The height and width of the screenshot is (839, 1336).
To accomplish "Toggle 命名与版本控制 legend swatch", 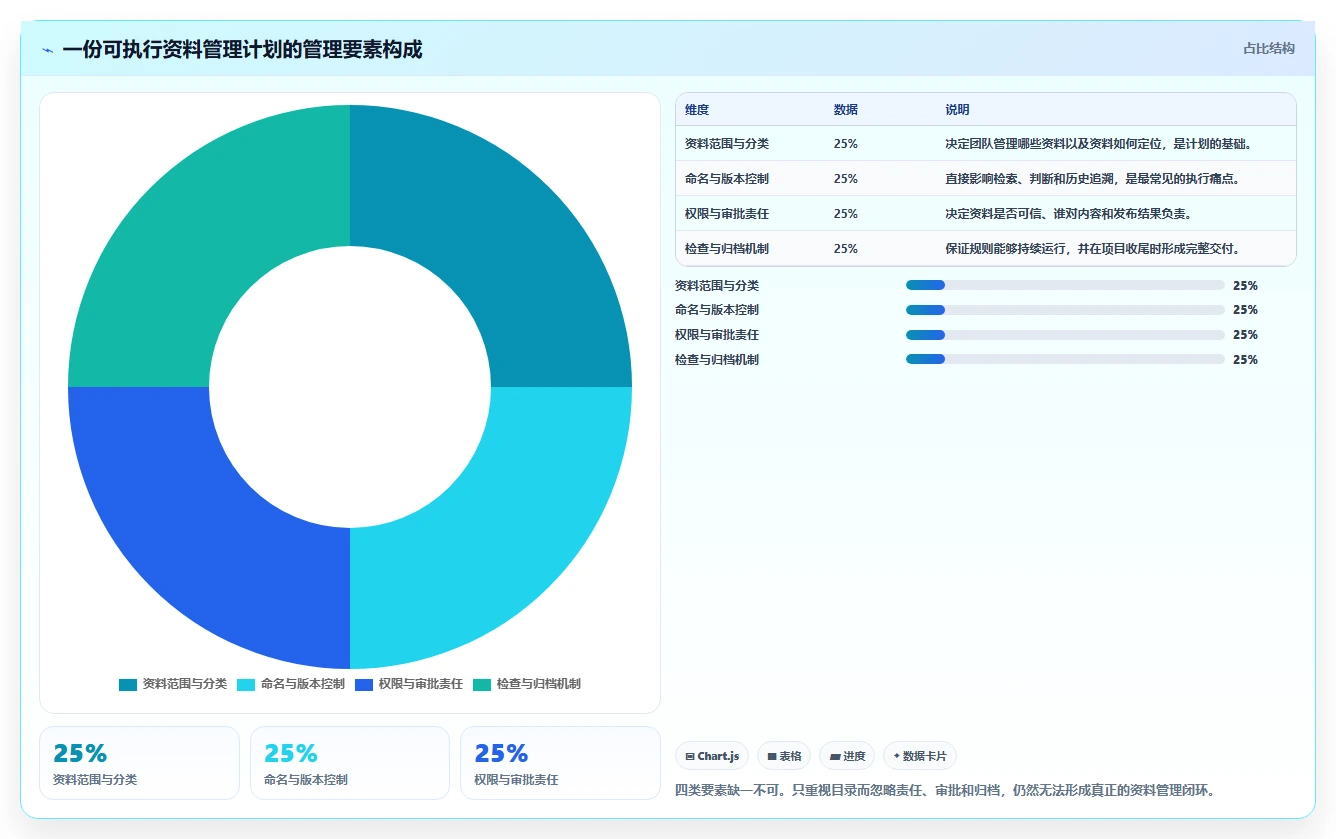I will coord(246,685).
